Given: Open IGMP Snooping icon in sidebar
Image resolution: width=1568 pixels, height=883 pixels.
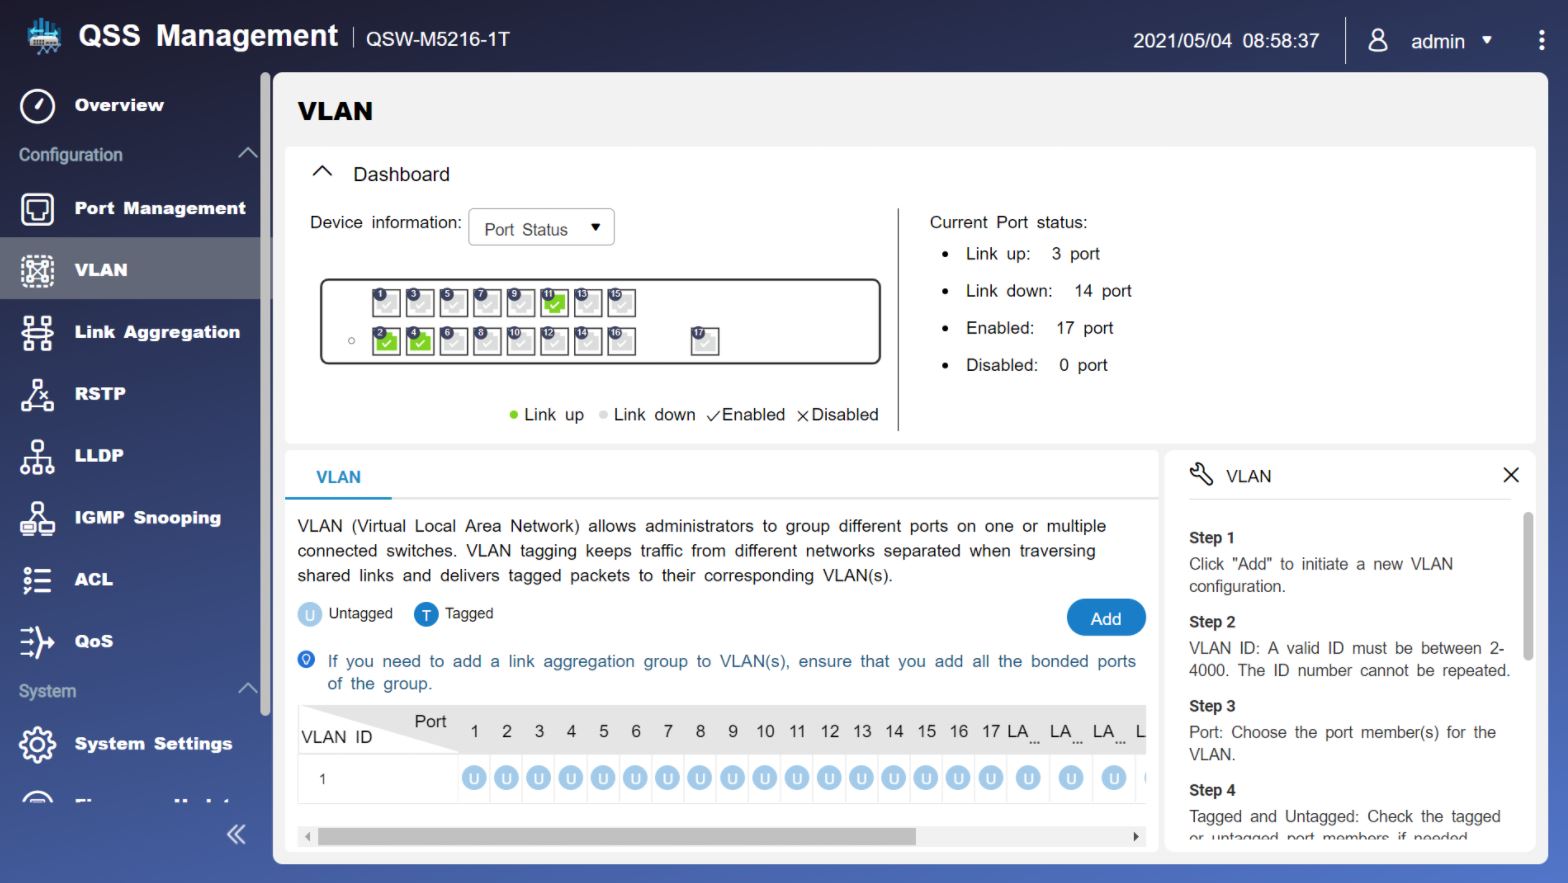Looking at the screenshot, I should 38,519.
